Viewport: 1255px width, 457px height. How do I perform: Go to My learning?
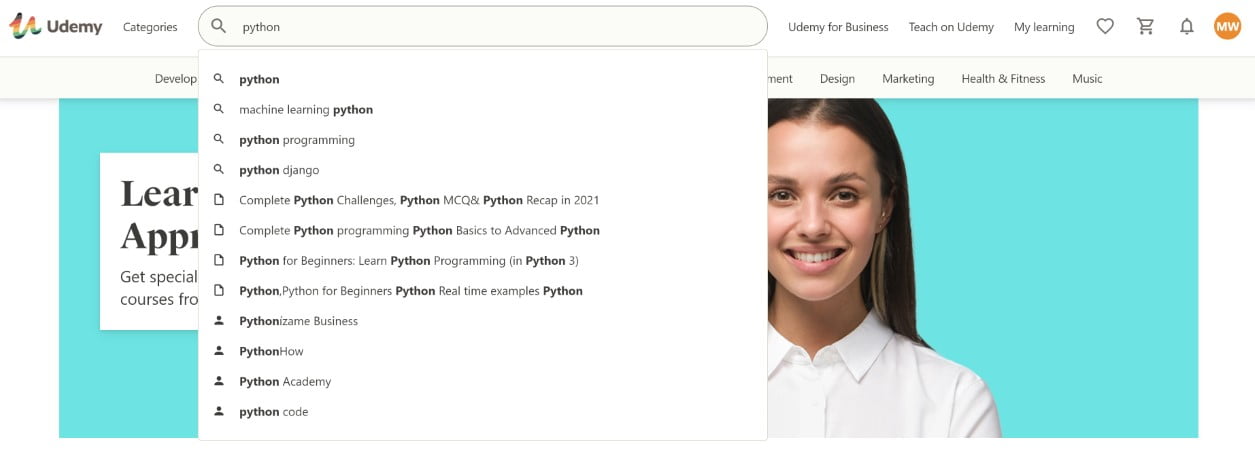pos(1044,27)
